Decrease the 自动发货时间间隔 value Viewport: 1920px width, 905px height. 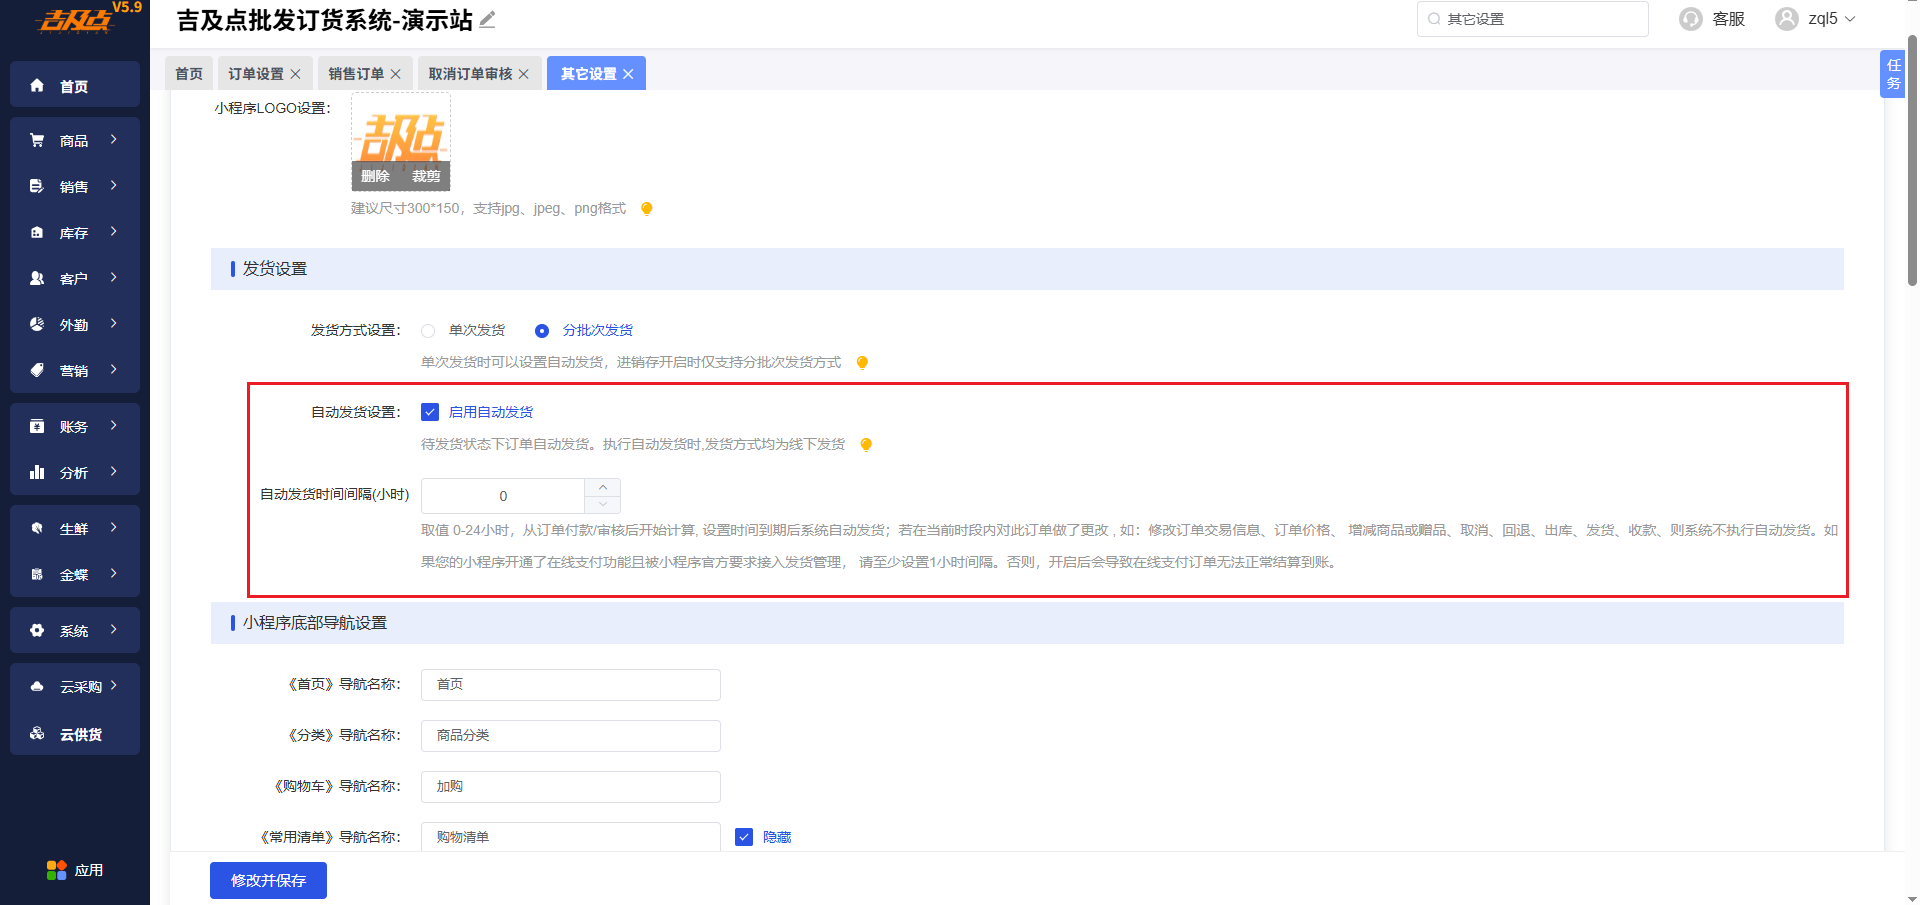(x=603, y=504)
